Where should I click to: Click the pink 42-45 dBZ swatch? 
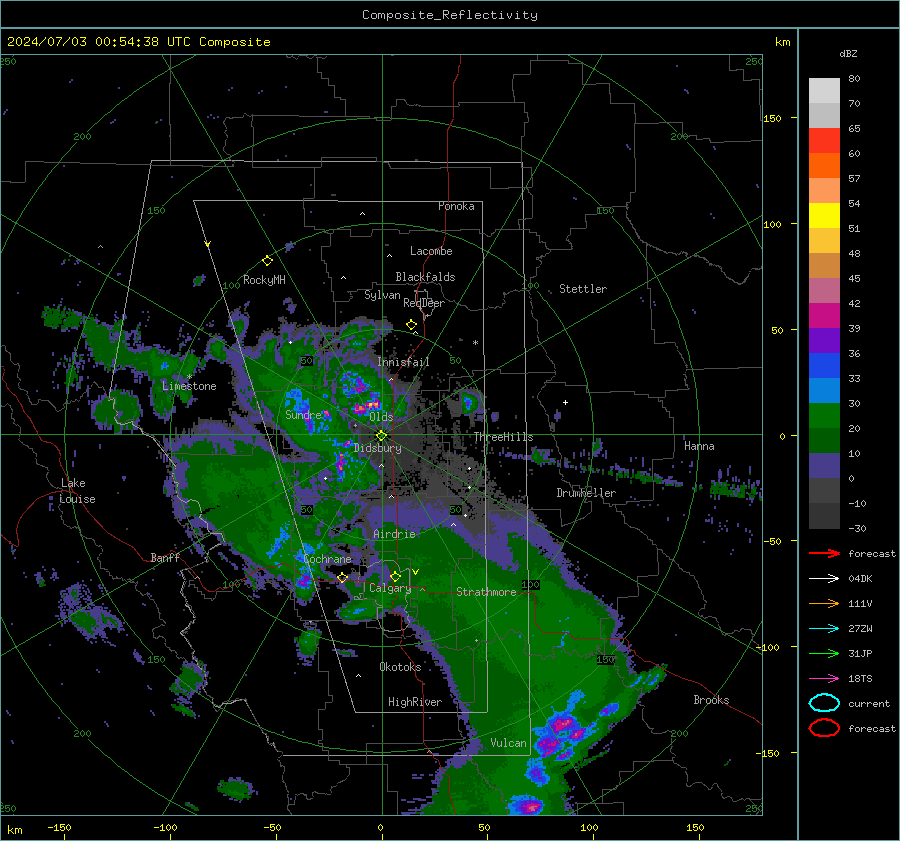pos(824,290)
